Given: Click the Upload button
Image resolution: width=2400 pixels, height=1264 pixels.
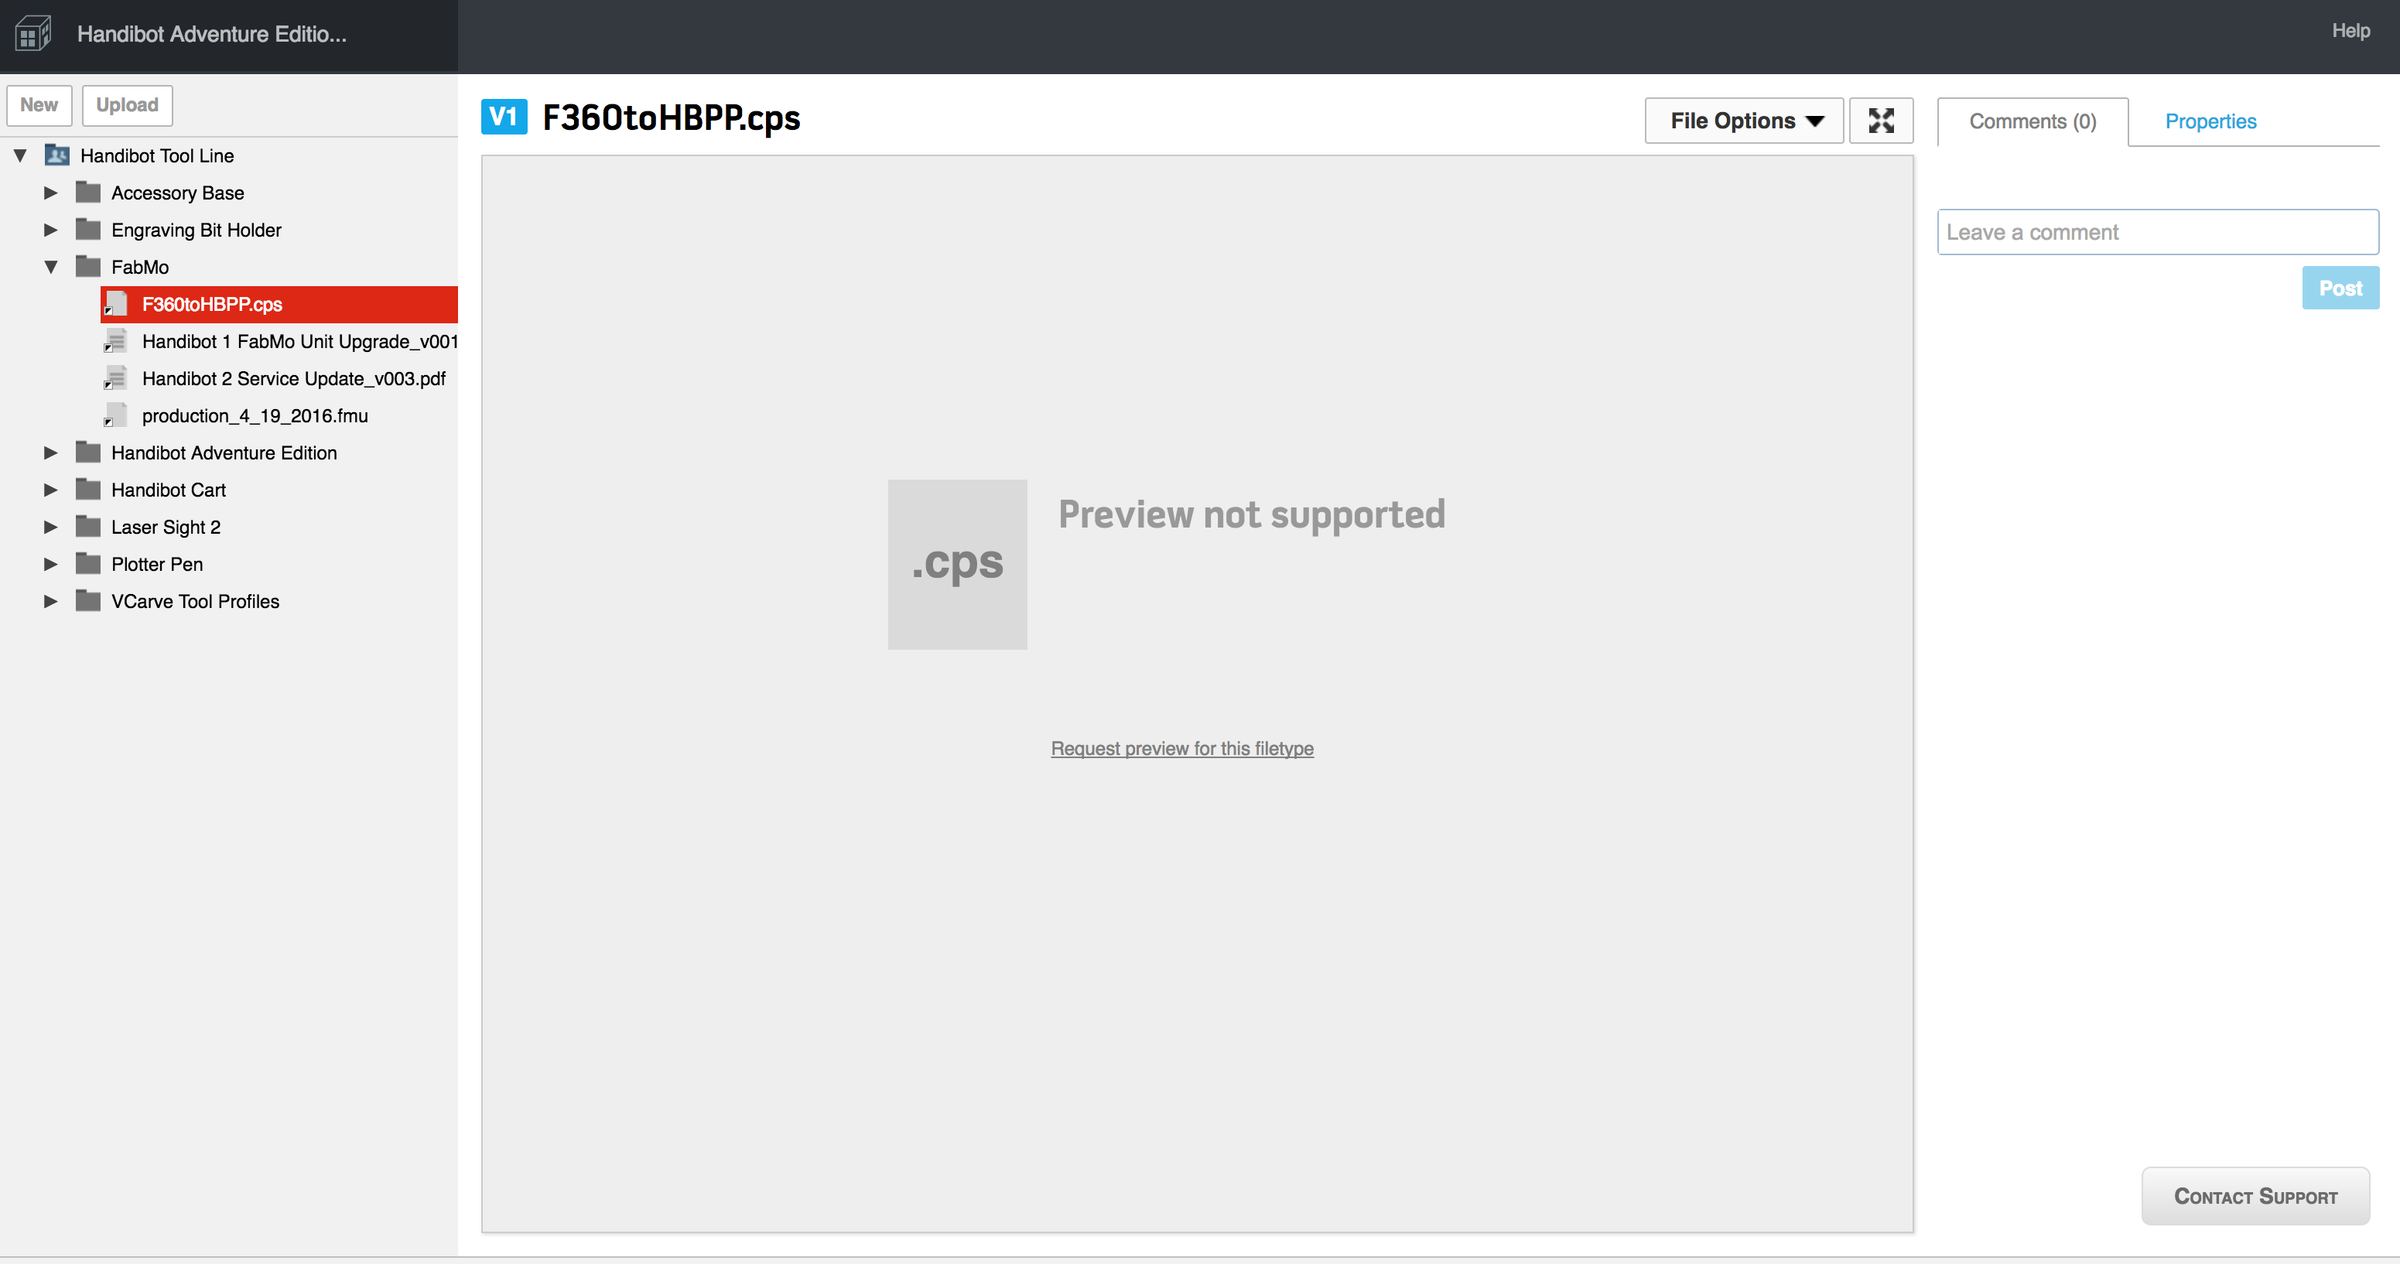Looking at the screenshot, I should pyautogui.click(x=127, y=105).
